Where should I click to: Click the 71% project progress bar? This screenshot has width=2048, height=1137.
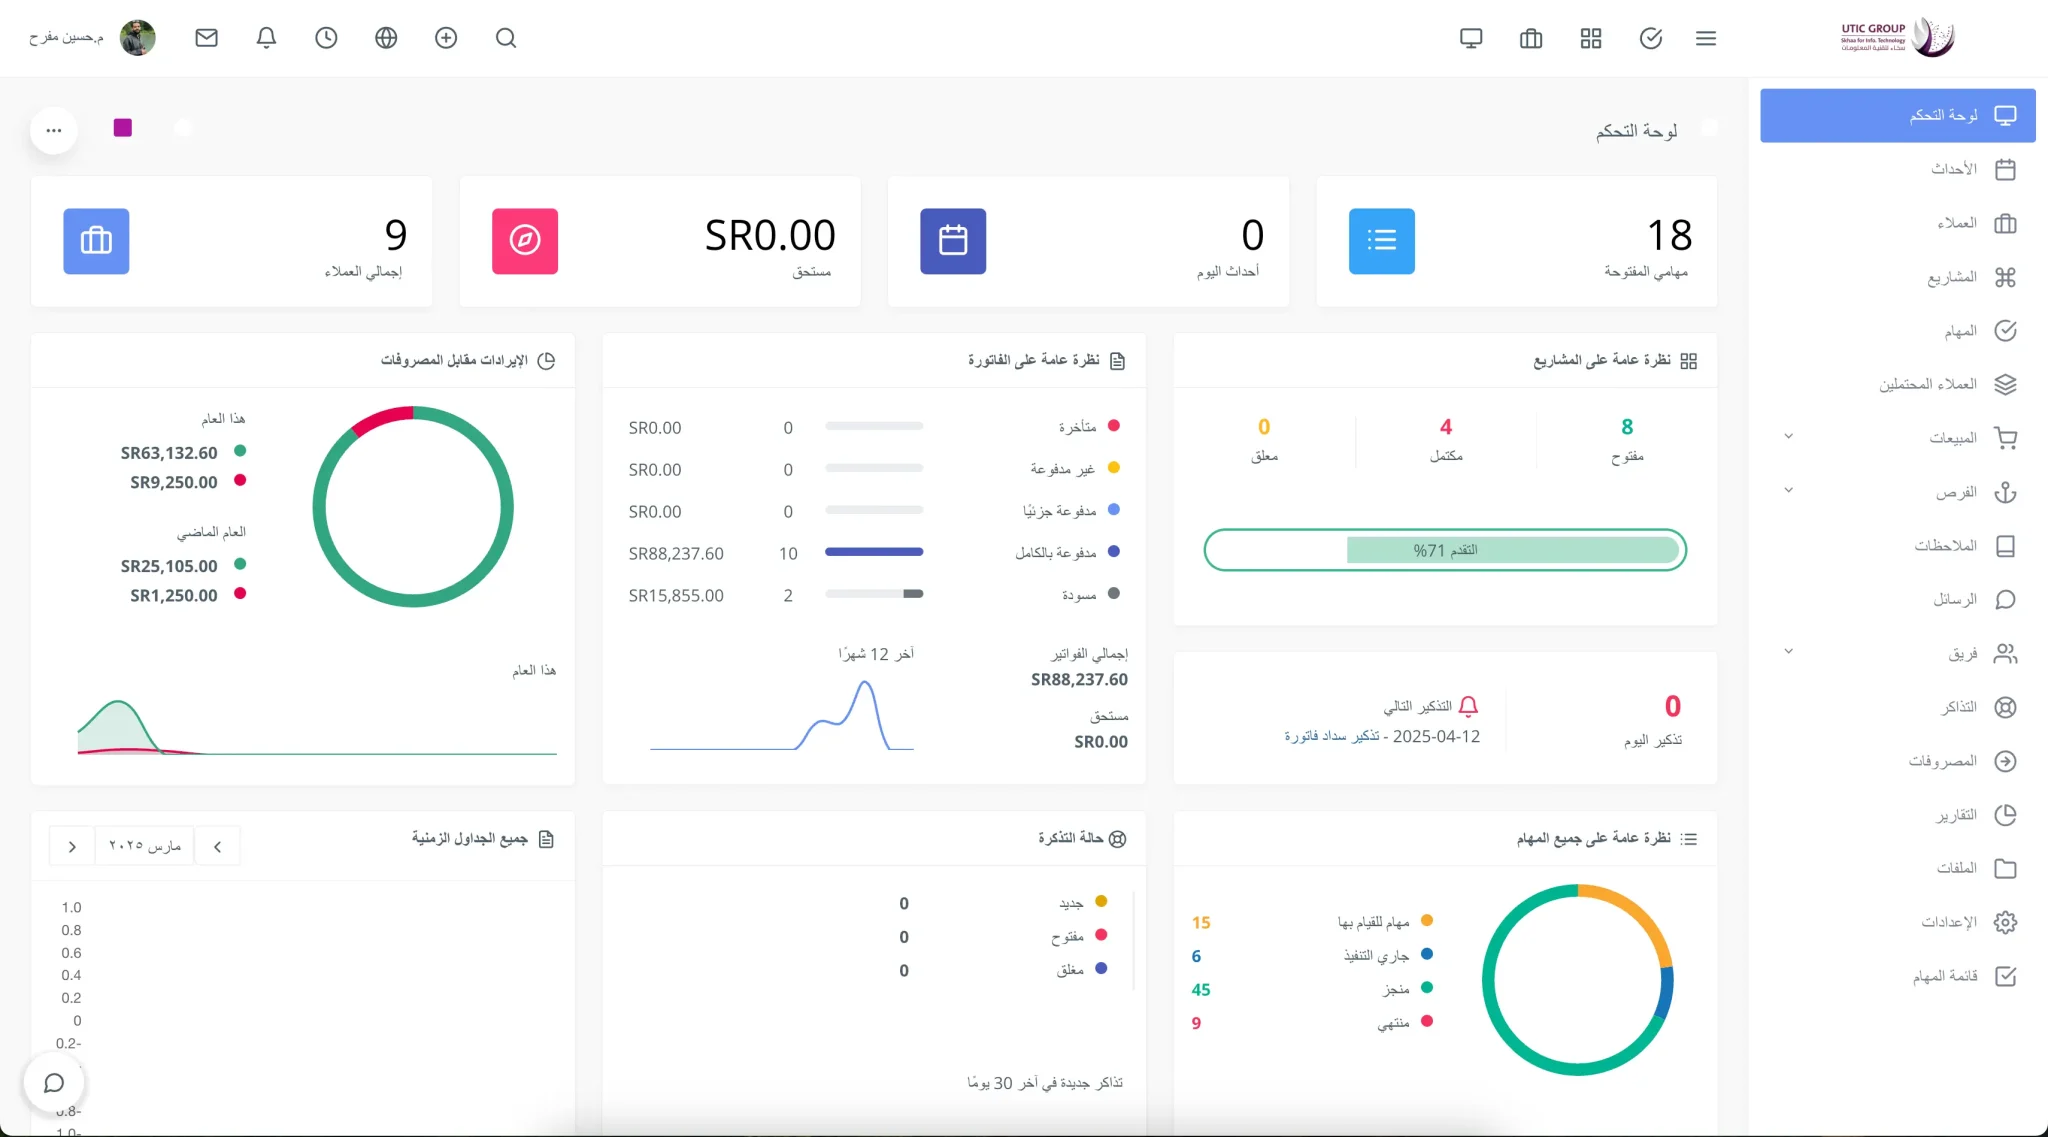tap(1445, 550)
